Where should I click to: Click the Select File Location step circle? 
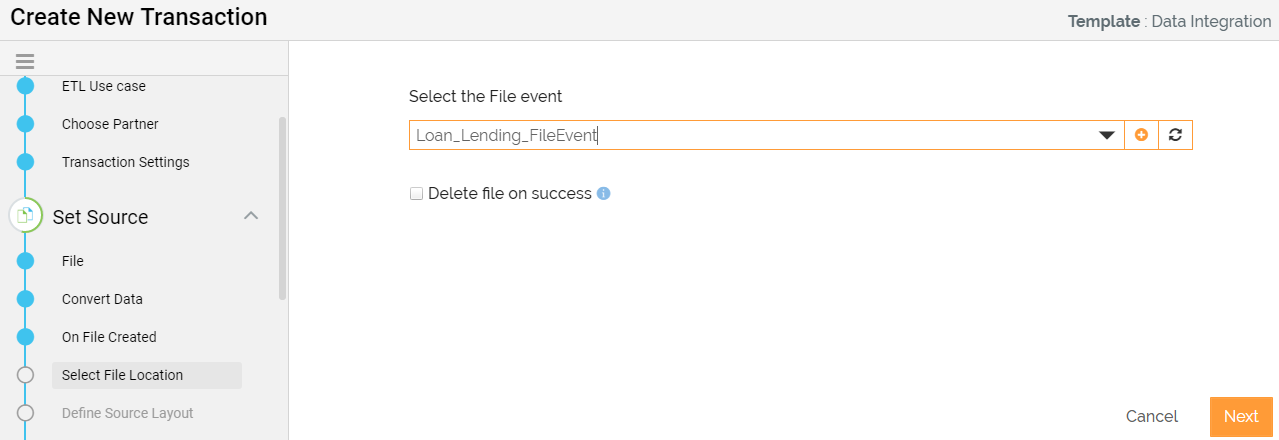coord(26,375)
